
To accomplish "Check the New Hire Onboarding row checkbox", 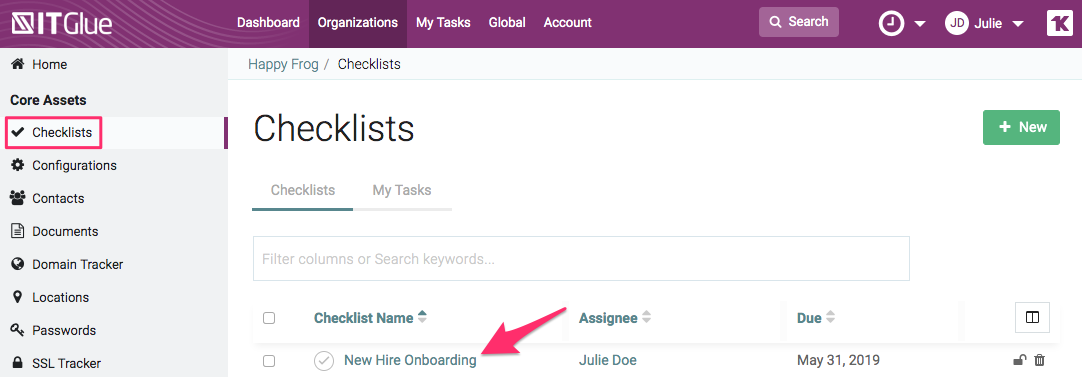I will [x=269, y=360].
